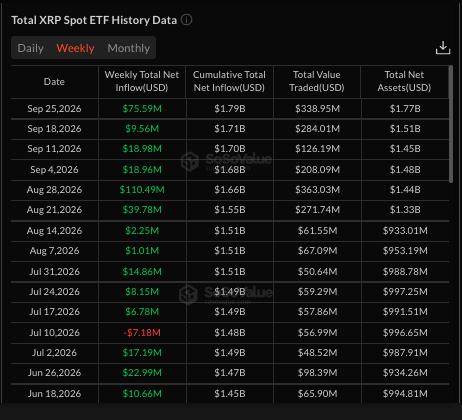Click the $1.01M weekly inflow value

click(x=142, y=251)
